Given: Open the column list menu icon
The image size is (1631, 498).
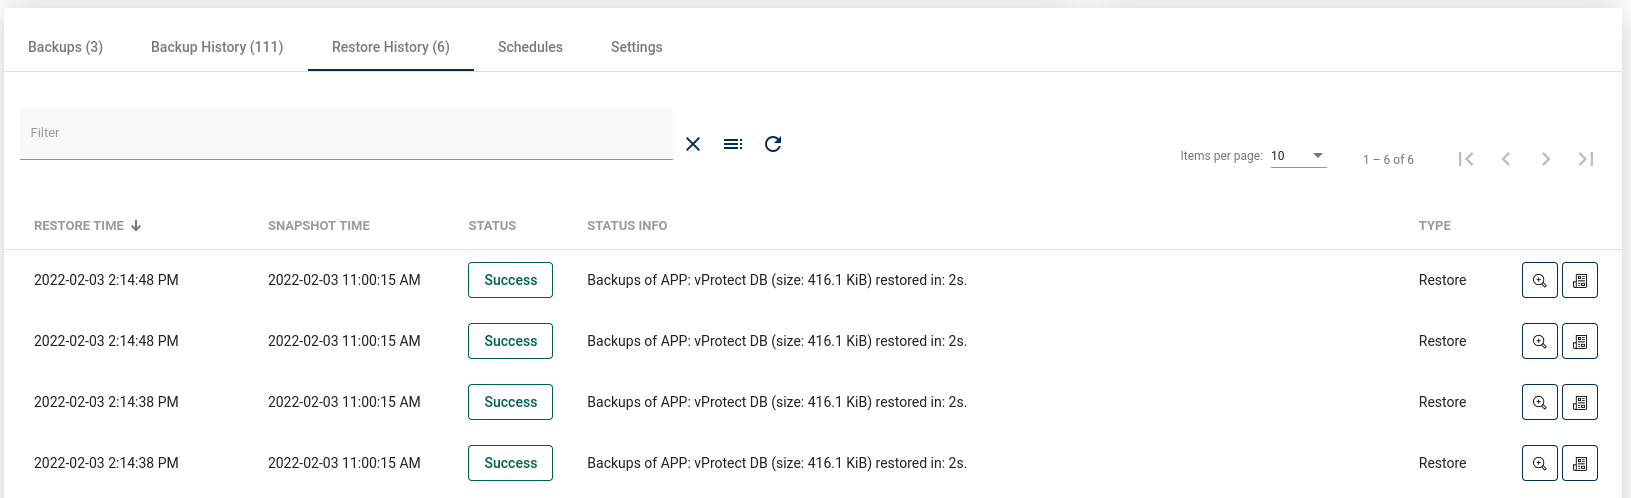Looking at the screenshot, I should 733,144.
